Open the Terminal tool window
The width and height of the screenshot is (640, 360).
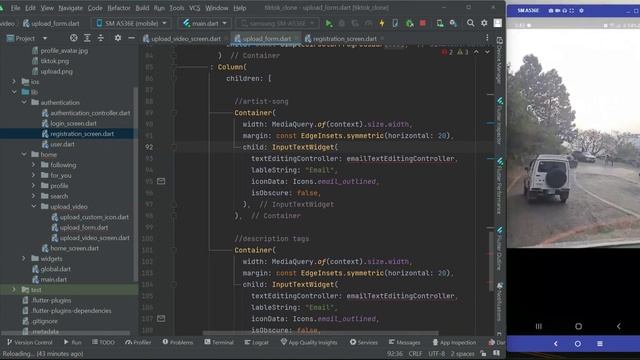coord(219,342)
